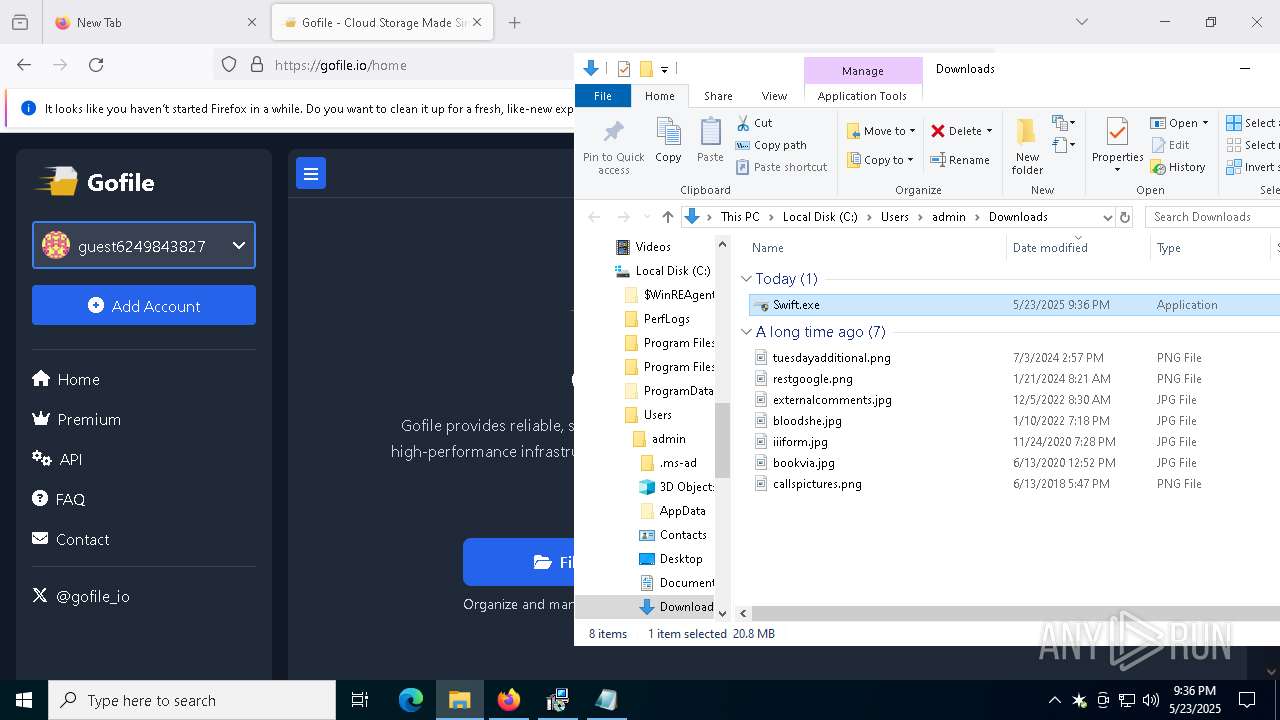The image size is (1280, 720).
Task: Click the History ribbon button
Action: pyautogui.click(x=1178, y=167)
